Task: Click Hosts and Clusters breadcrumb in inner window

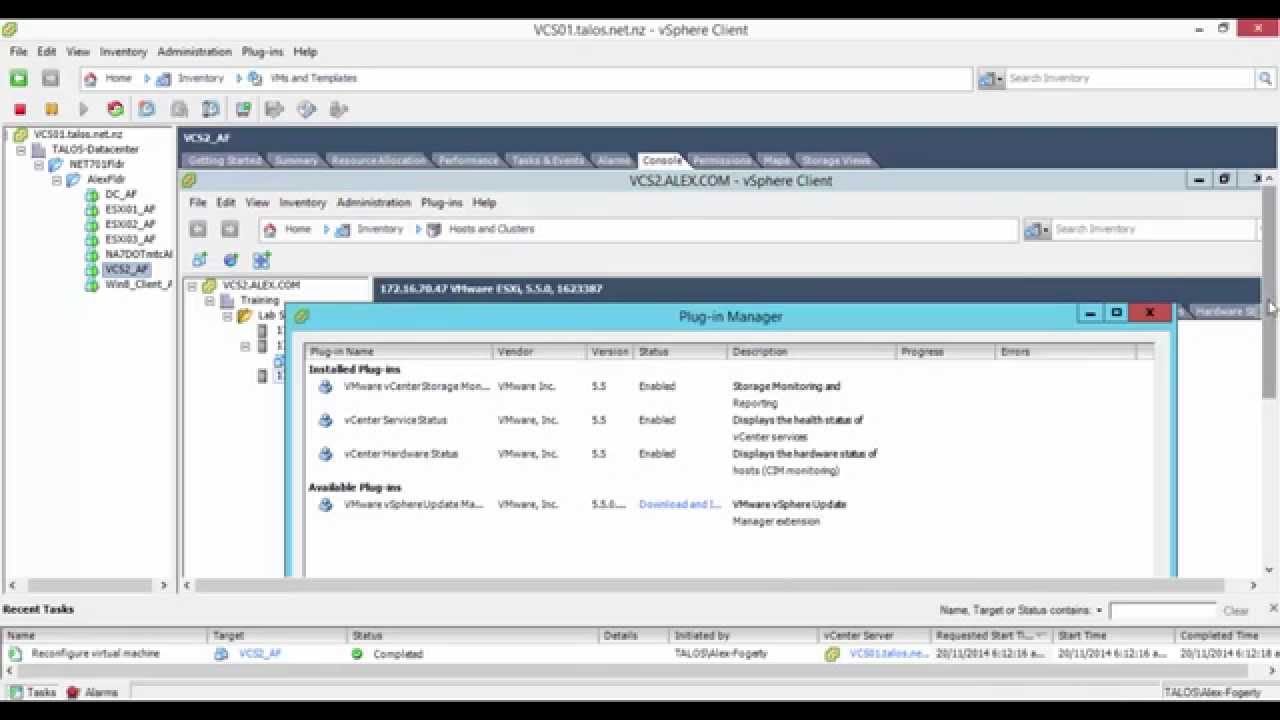Action: (x=491, y=229)
